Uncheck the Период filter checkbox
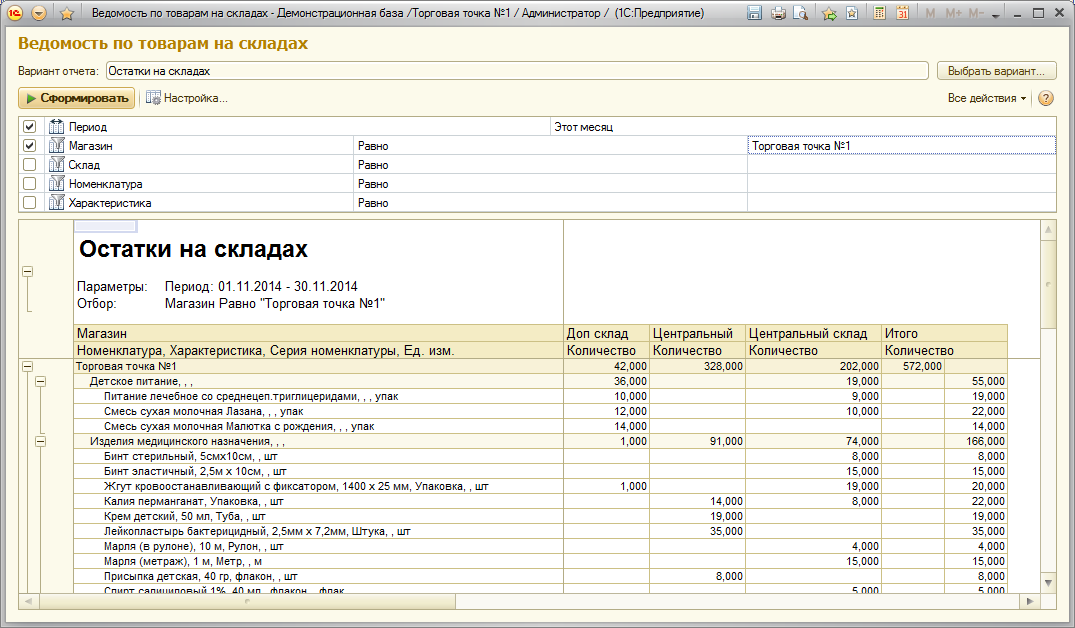Viewport: 1075px width, 628px height. click(30, 127)
